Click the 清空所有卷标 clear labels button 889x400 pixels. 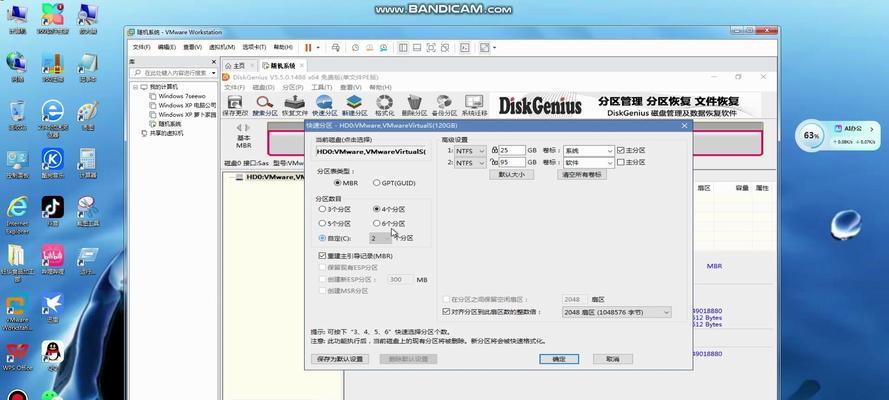(x=582, y=175)
